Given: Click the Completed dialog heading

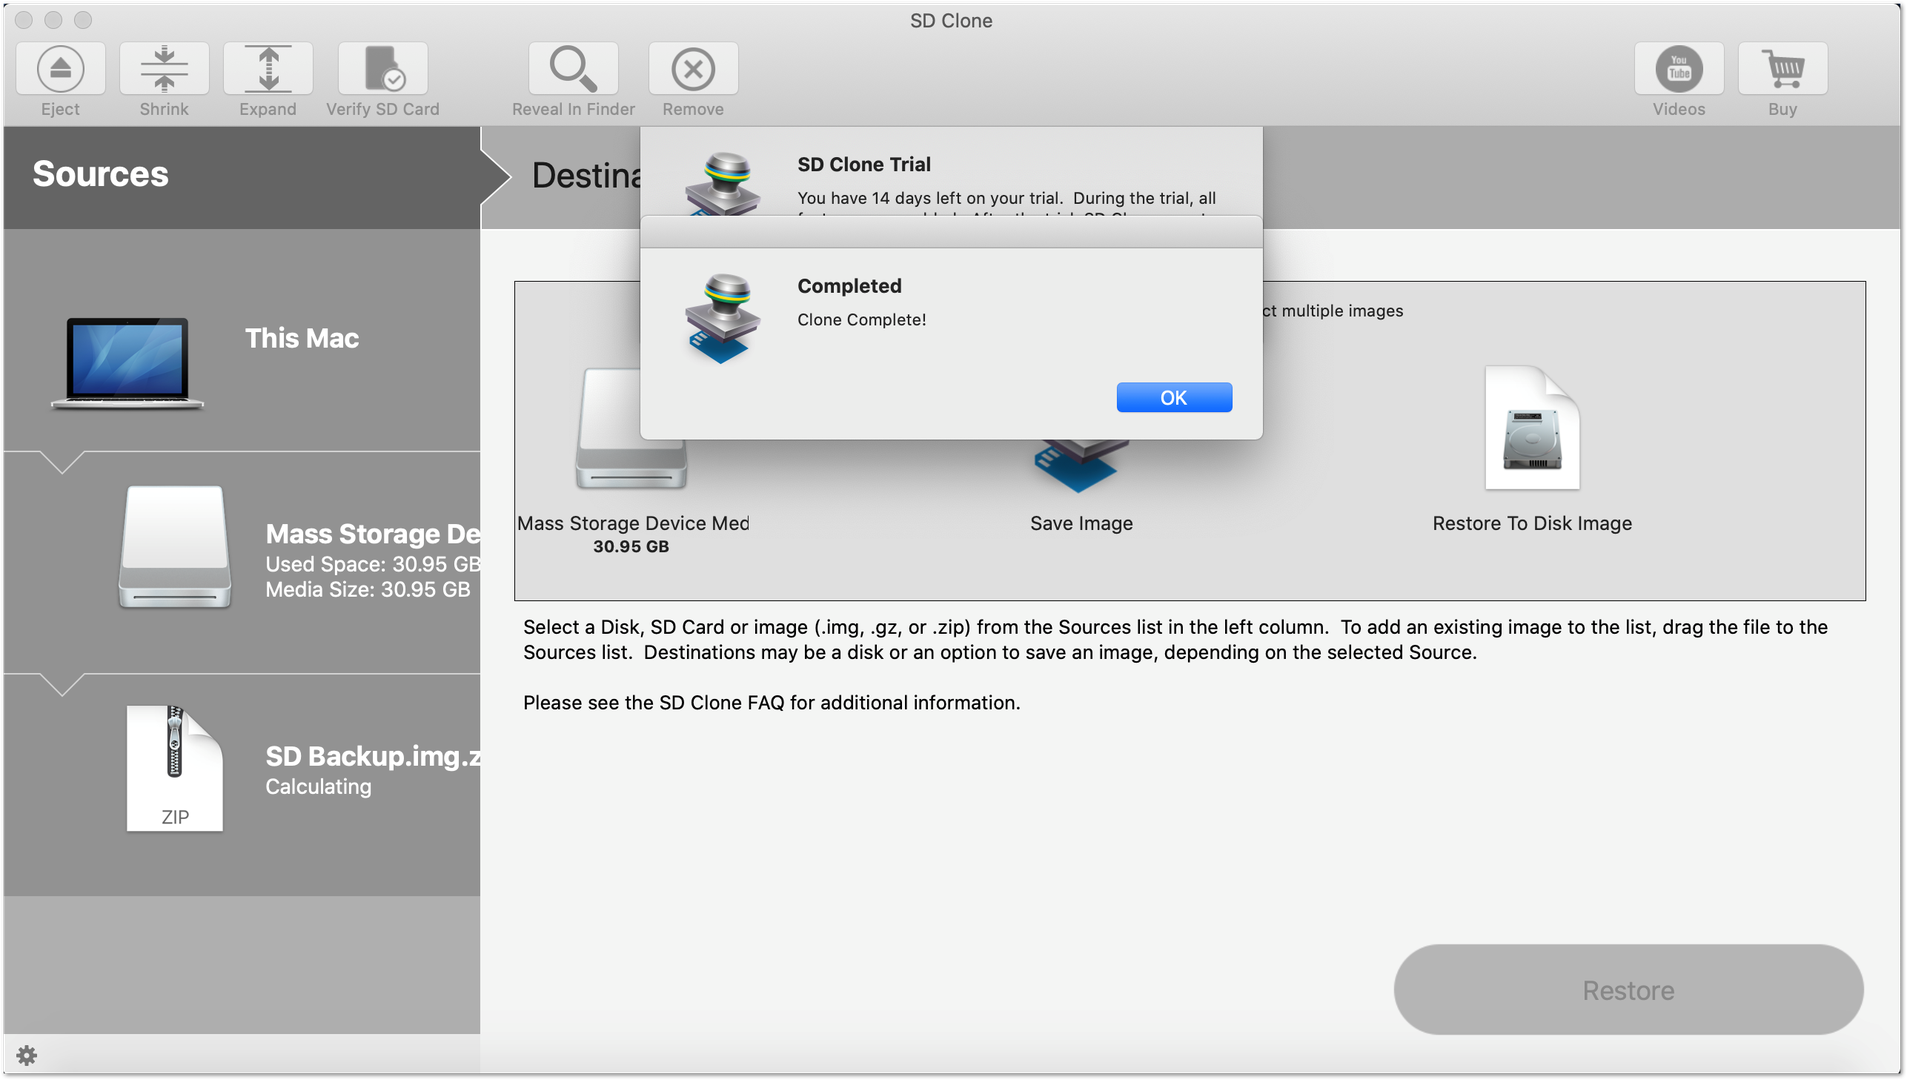Looking at the screenshot, I should pos(850,286).
